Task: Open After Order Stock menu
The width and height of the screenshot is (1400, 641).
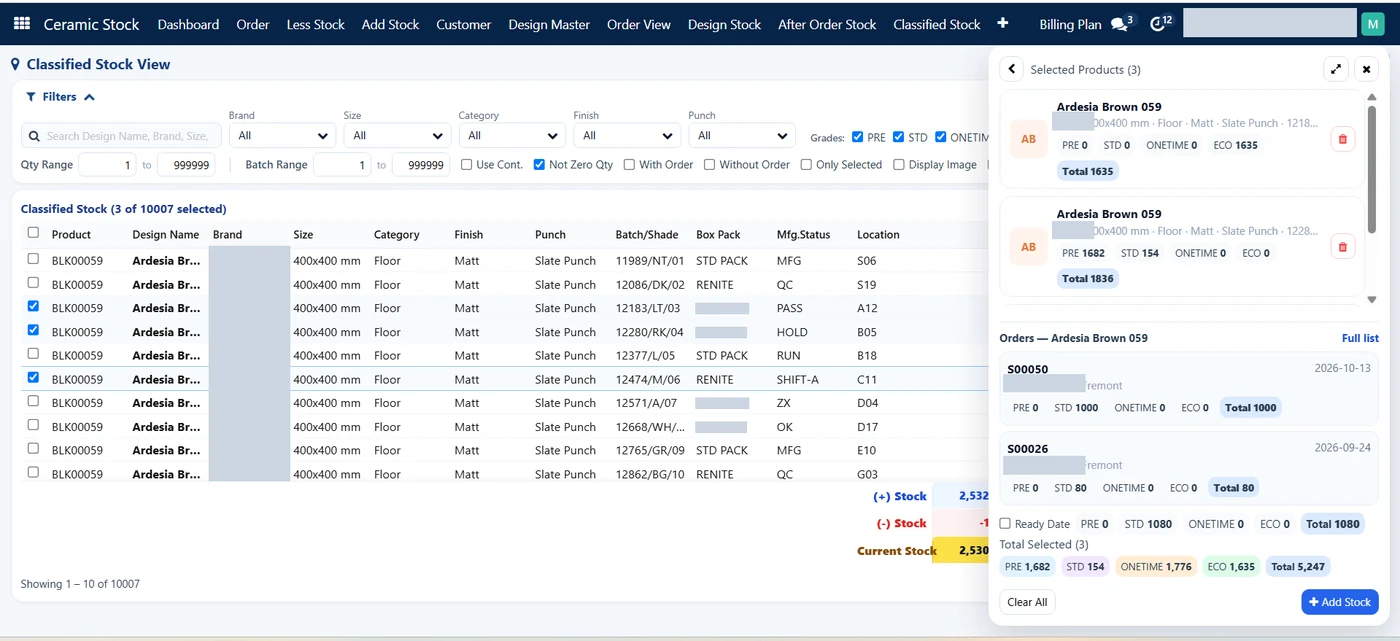Action: click(827, 24)
